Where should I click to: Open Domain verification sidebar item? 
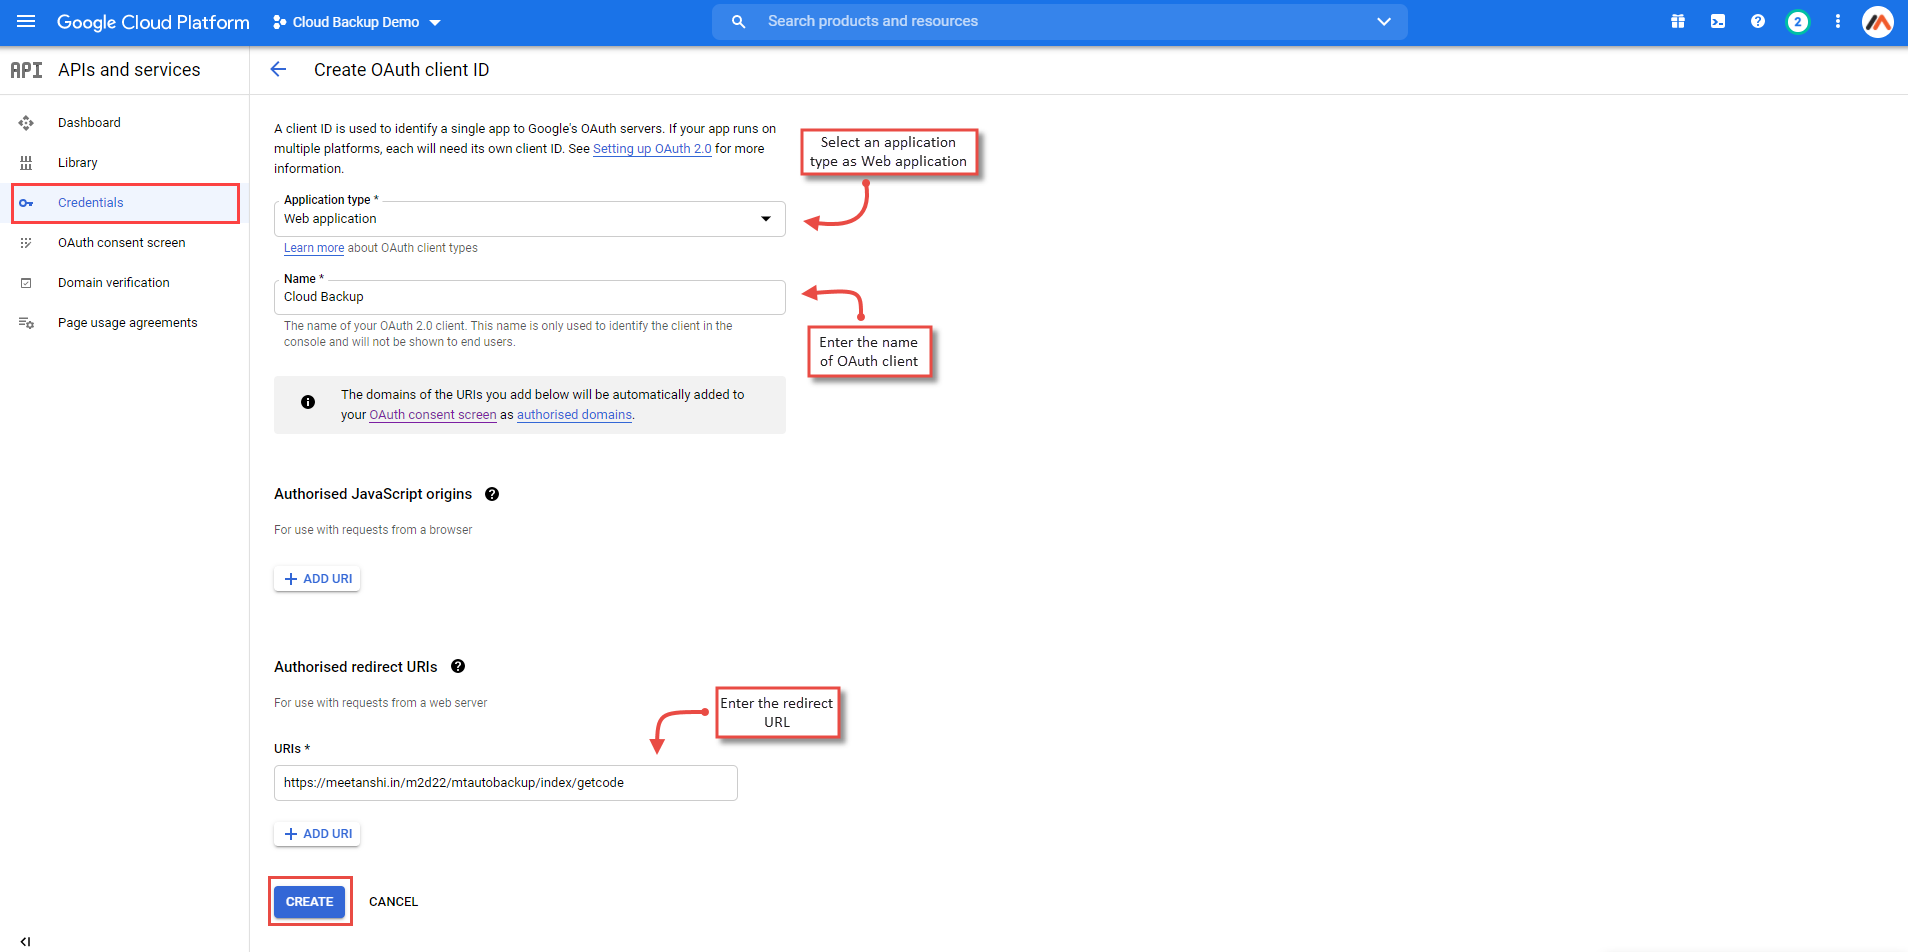(114, 282)
